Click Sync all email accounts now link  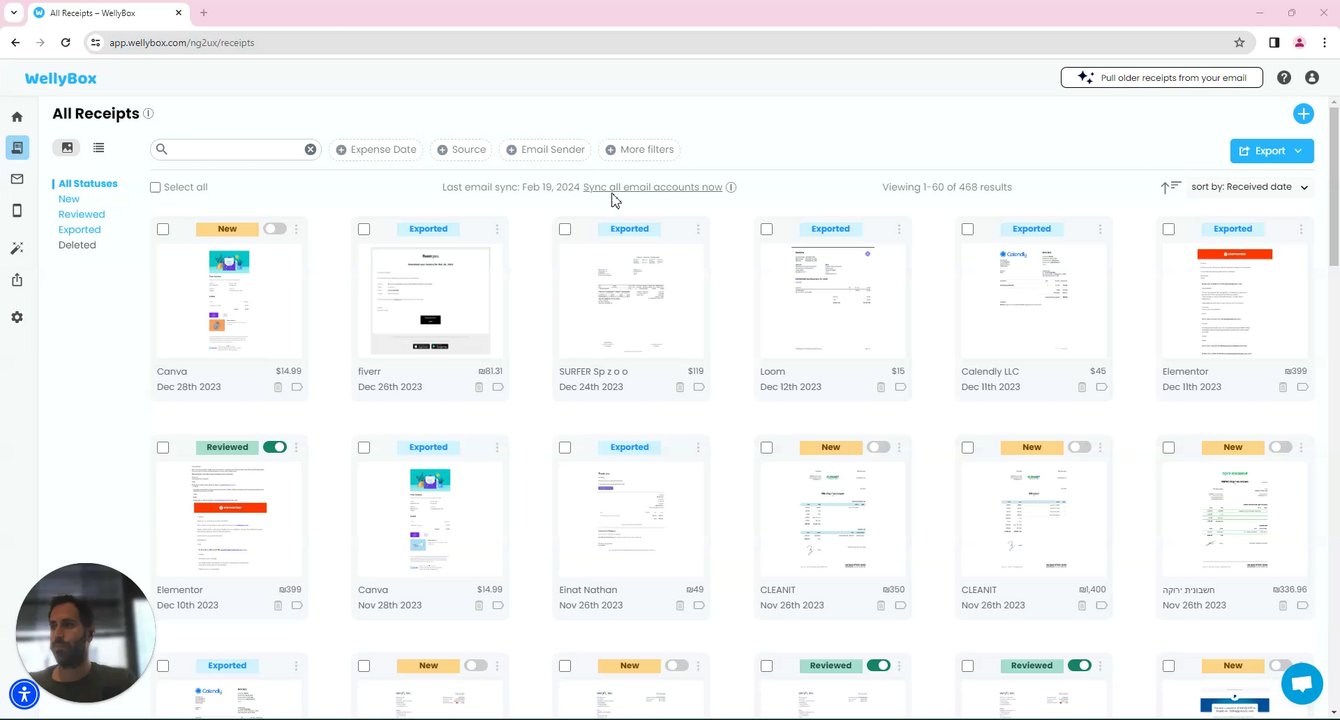coord(652,187)
